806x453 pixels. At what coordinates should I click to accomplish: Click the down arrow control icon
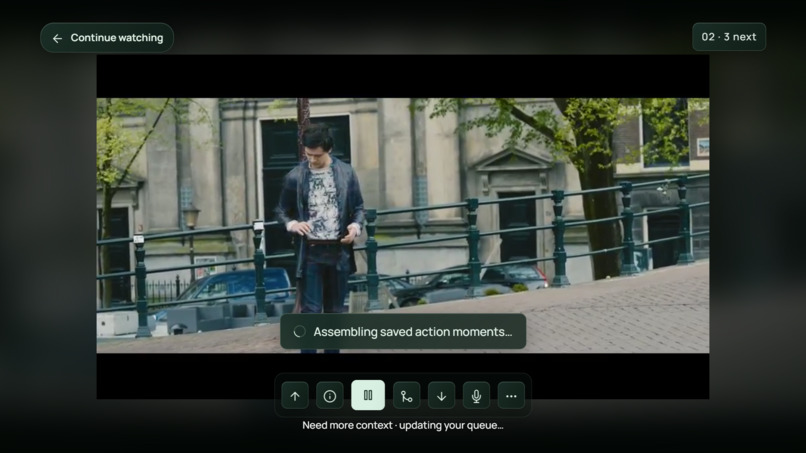coord(442,396)
